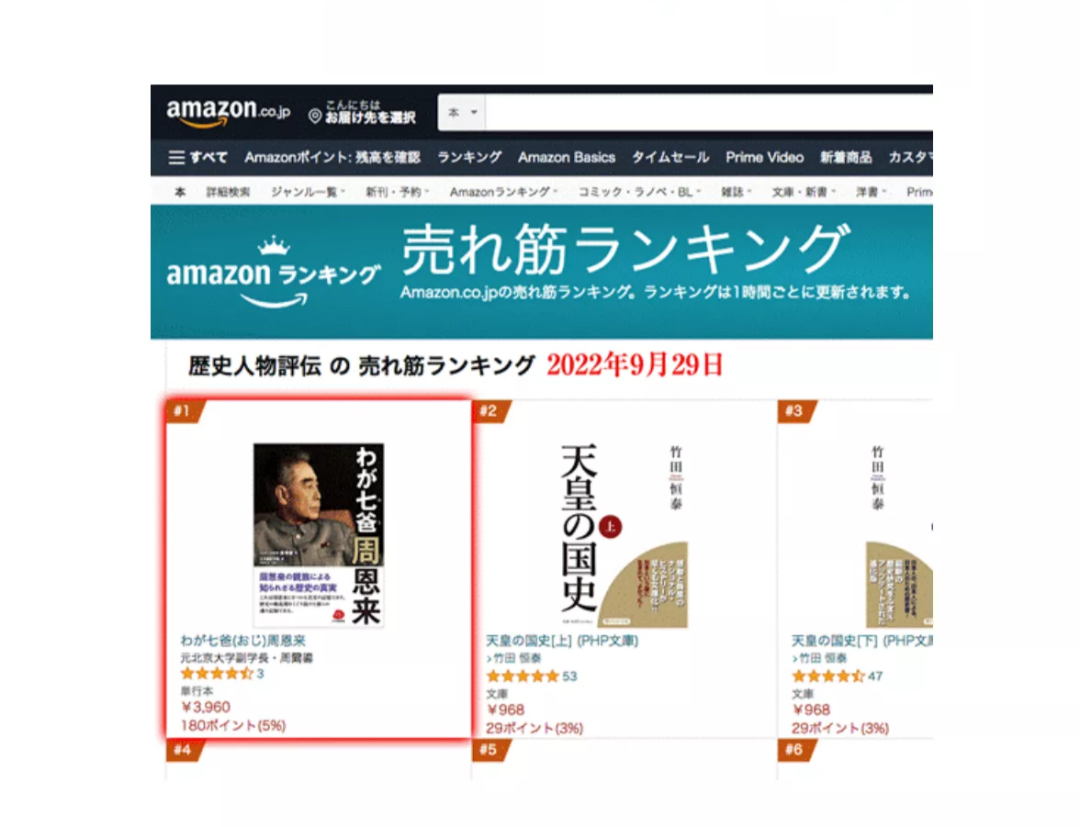Open the 本 search category dropdown
This screenshot has height=827, width=1080.
pyautogui.click(x=461, y=112)
